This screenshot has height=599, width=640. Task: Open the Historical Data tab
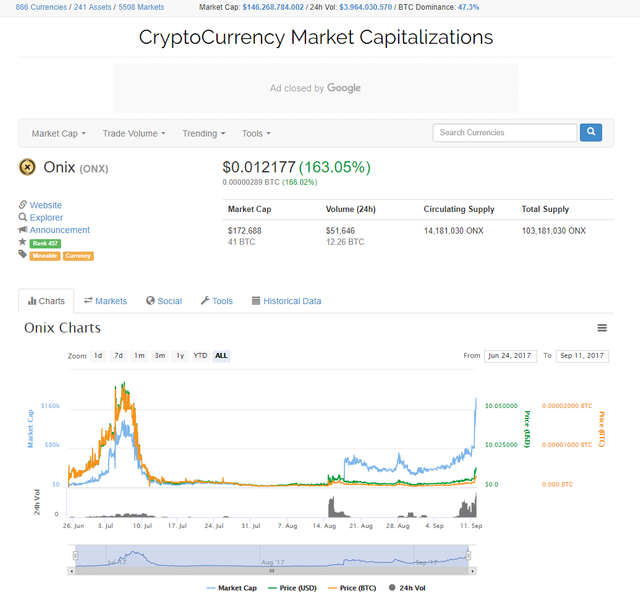(x=287, y=301)
